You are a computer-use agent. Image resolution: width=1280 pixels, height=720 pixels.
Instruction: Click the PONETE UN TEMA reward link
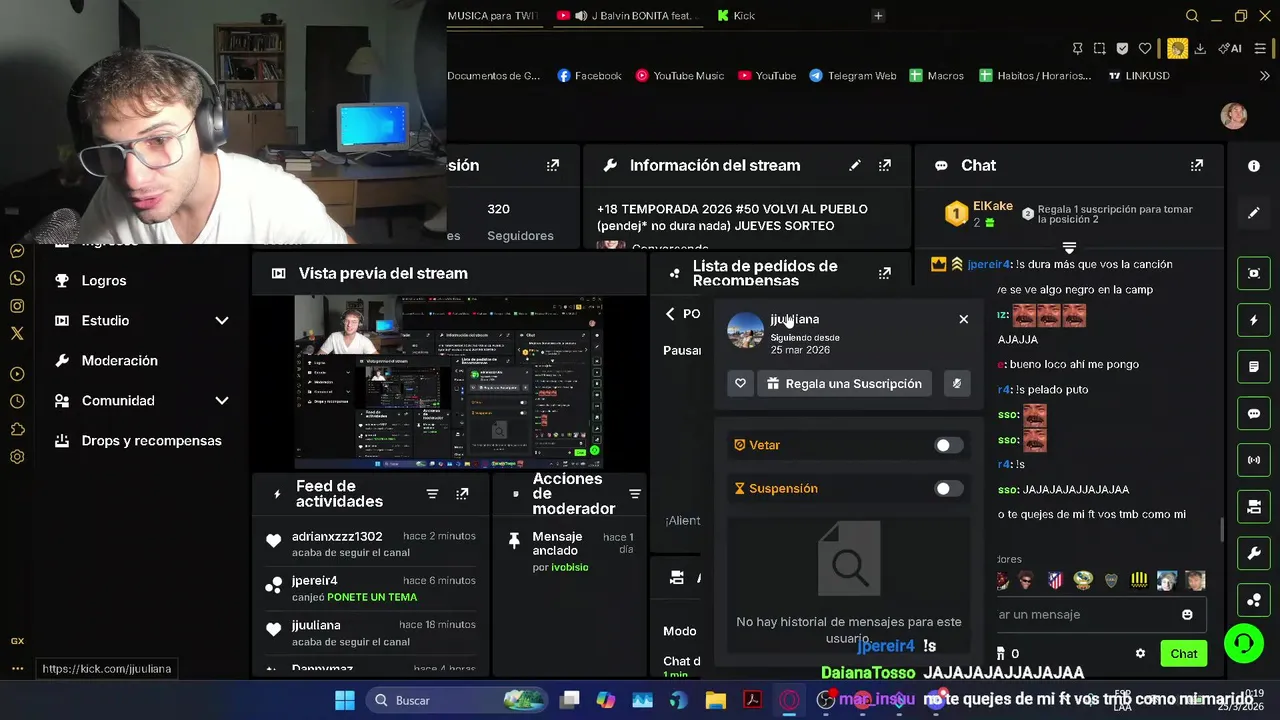click(x=372, y=597)
